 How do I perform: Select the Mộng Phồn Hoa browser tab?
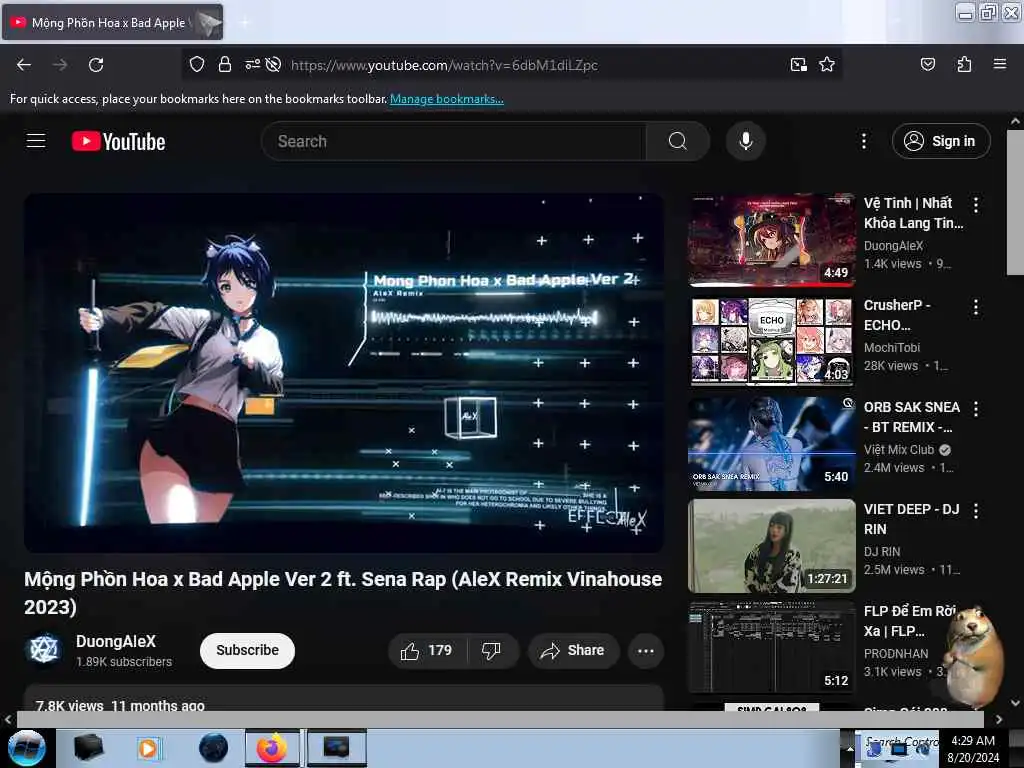[x=112, y=22]
